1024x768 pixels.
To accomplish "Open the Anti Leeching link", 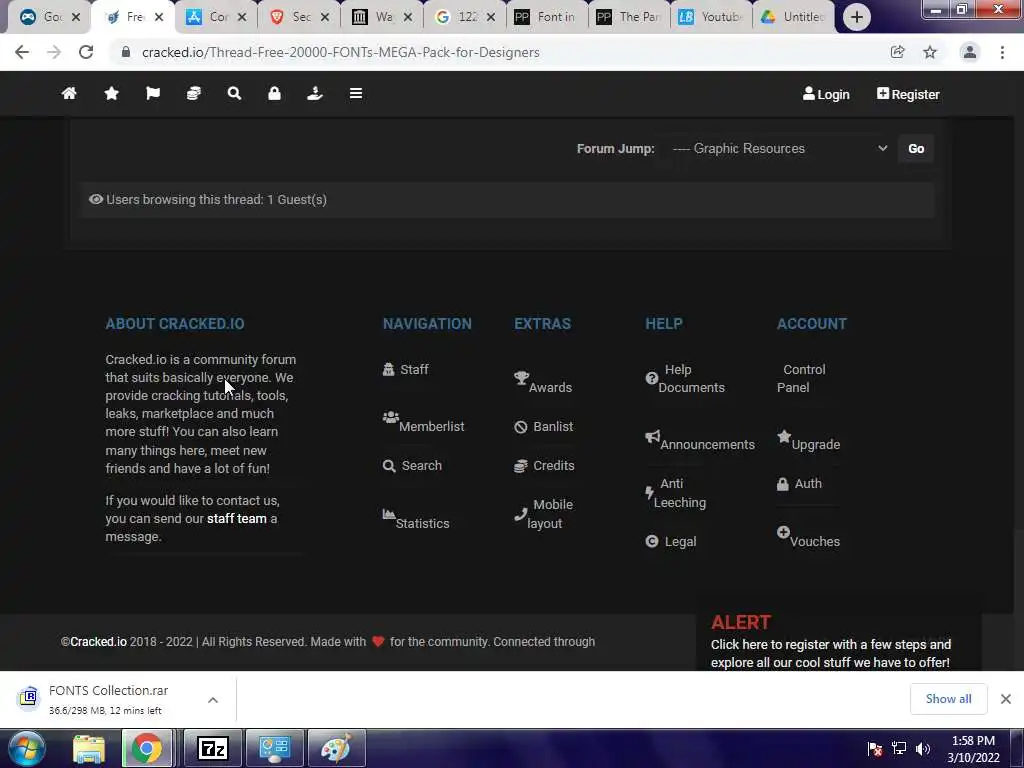I will (x=675, y=493).
